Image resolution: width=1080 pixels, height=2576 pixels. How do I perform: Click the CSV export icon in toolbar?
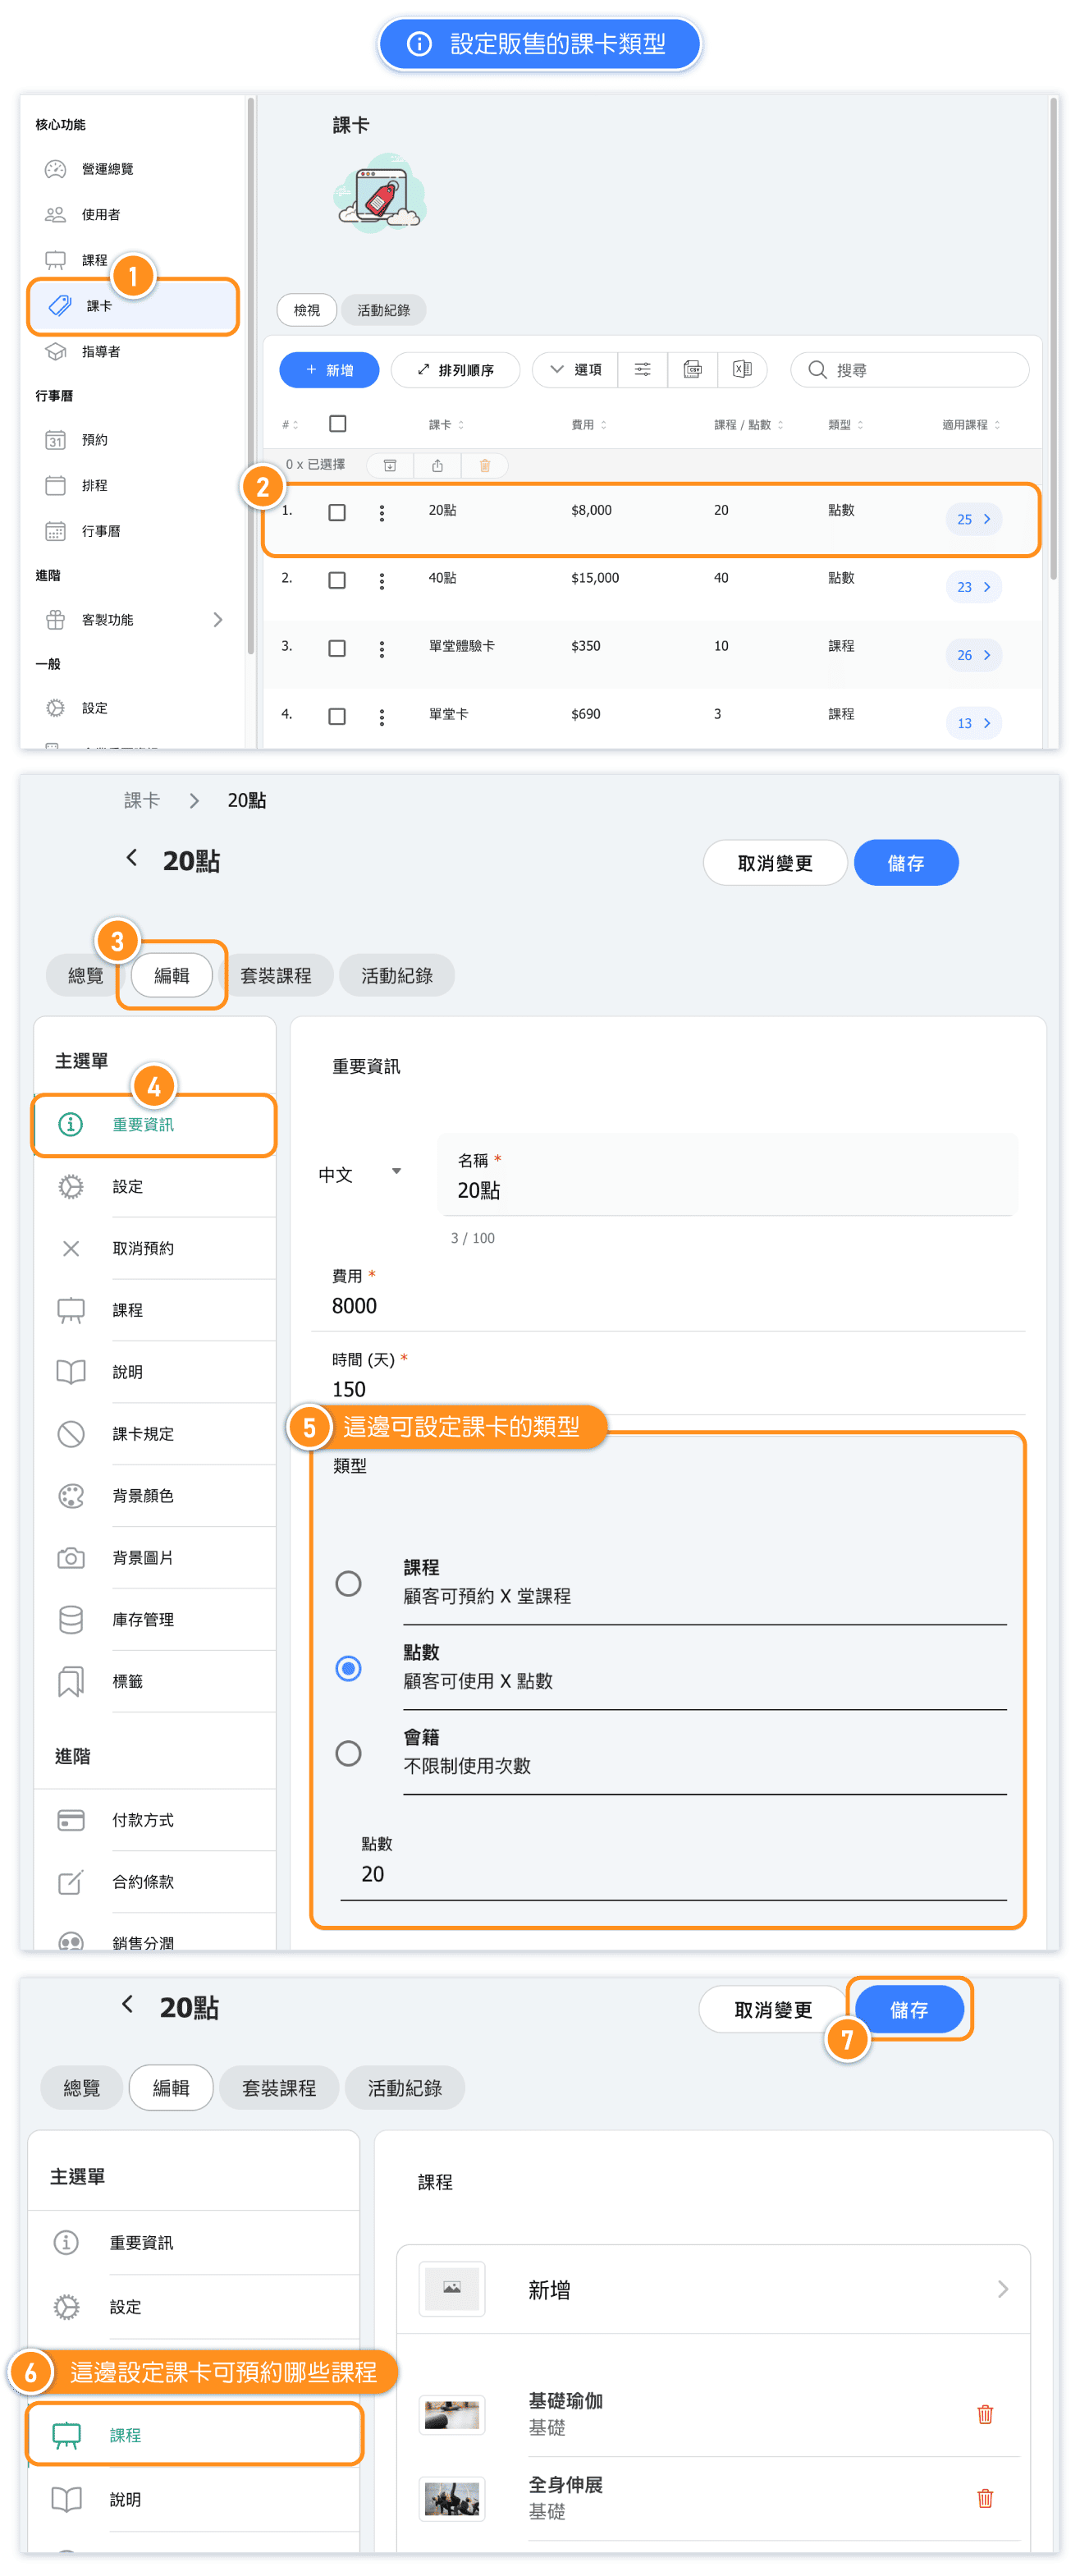[692, 370]
